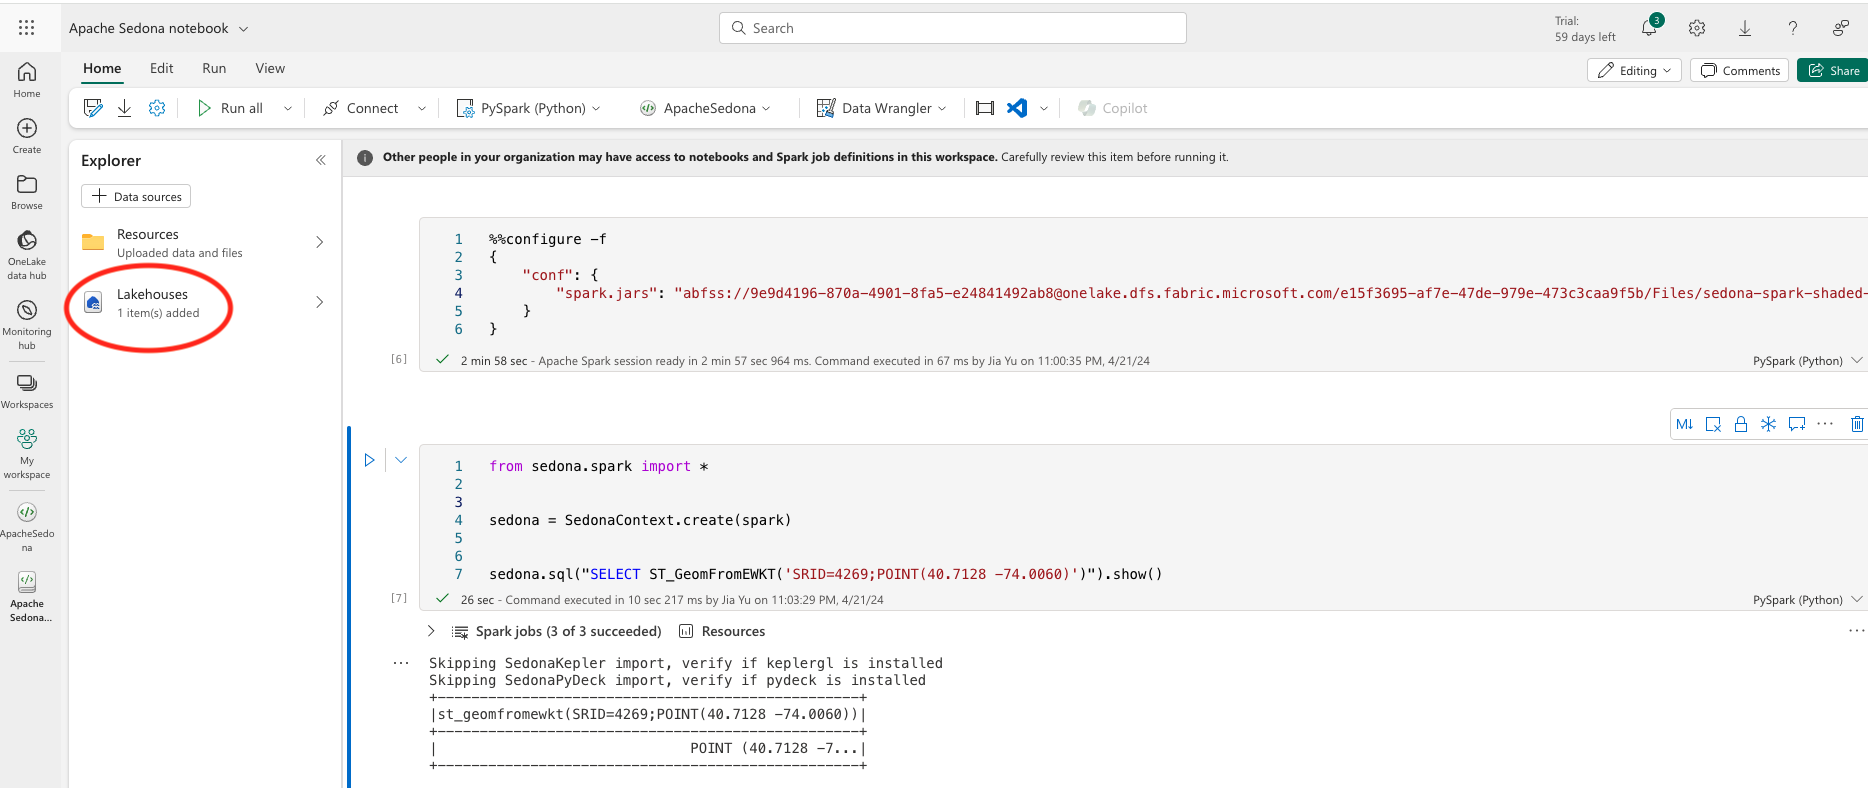The height and width of the screenshot is (788, 1868).
Task: Click the VS Code icon in toolbar
Action: click(1017, 108)
